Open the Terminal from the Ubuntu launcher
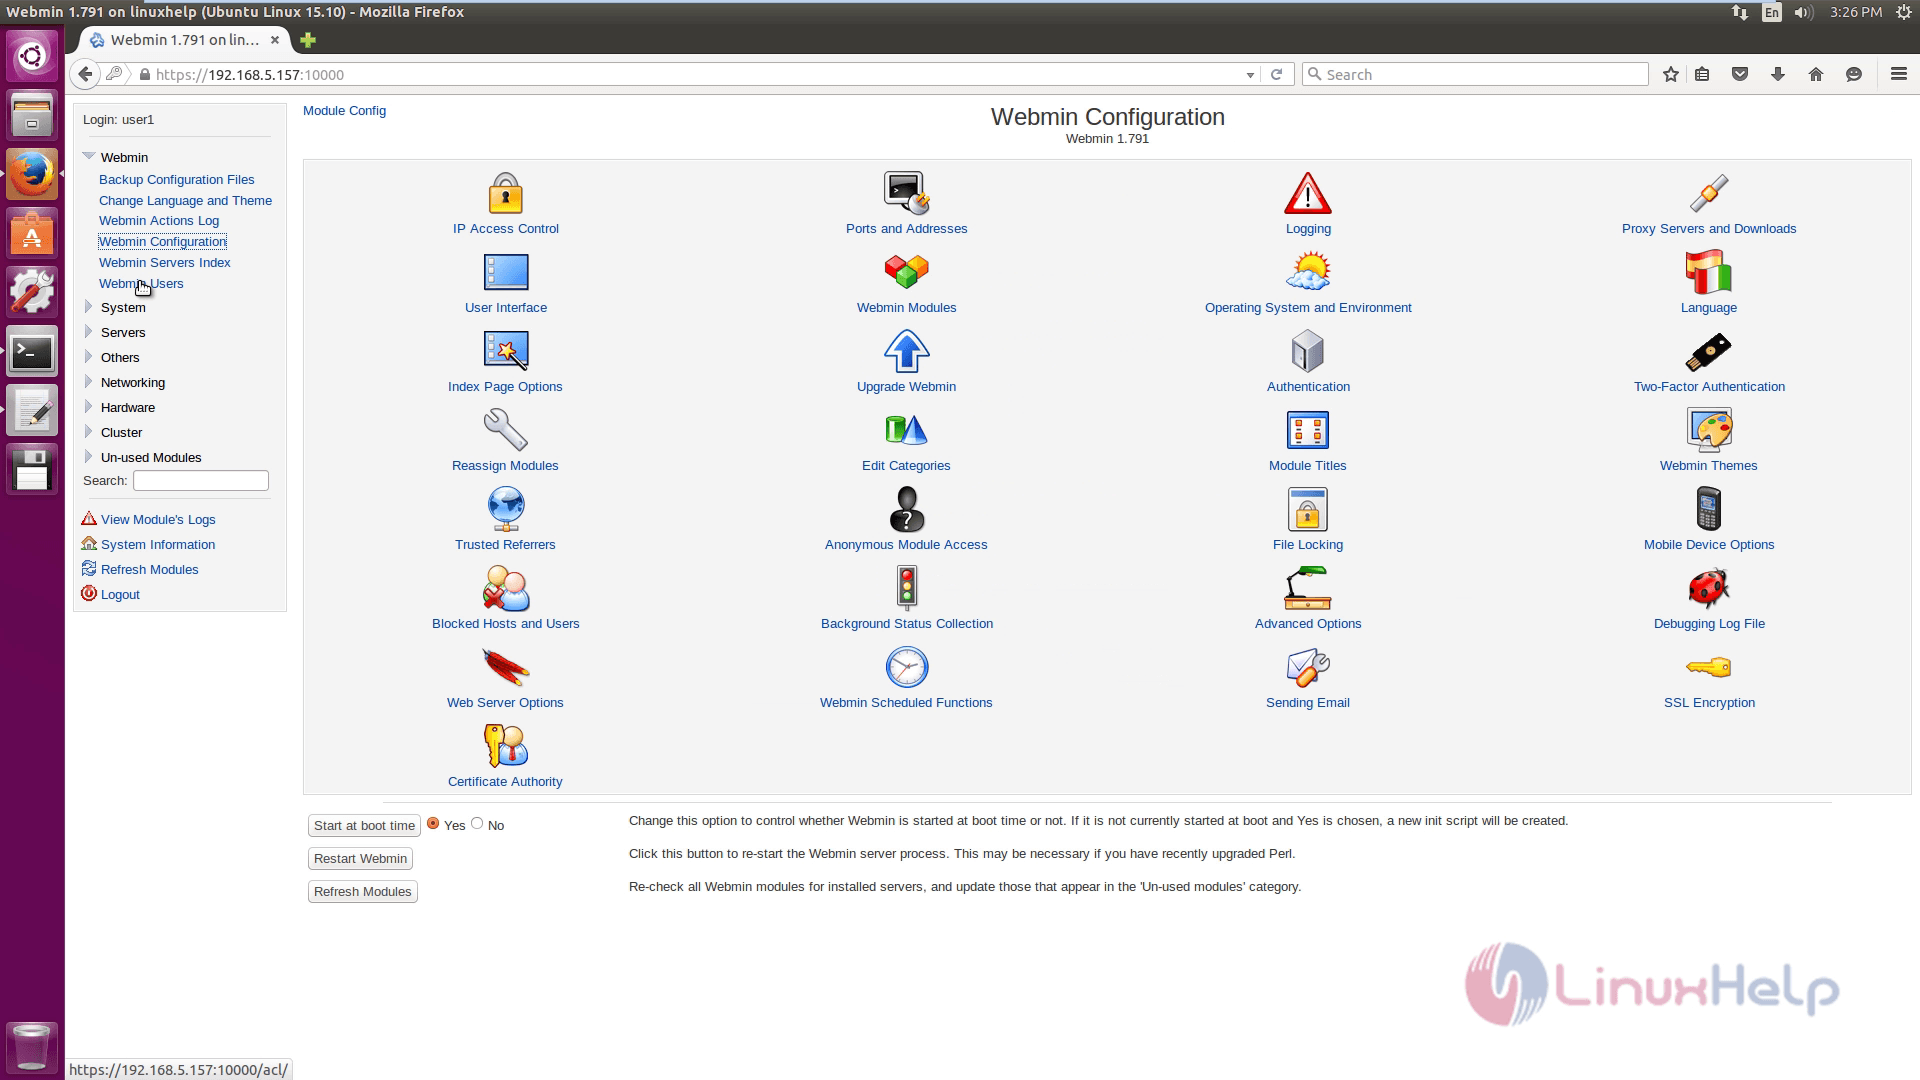 click(32, 352)
